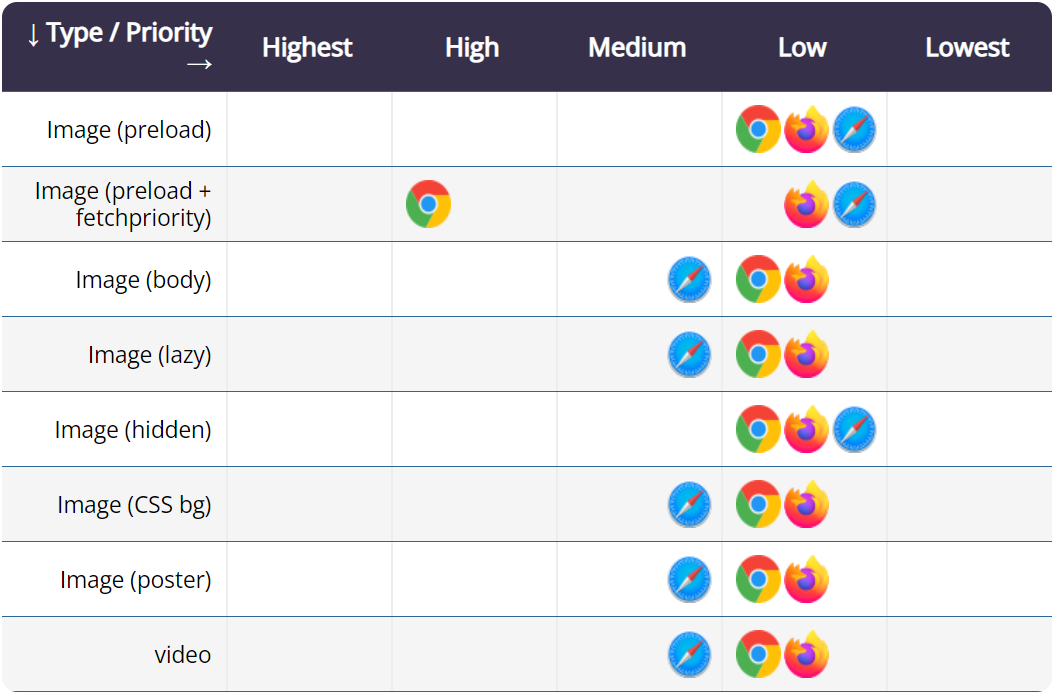Image resolution: width=1058 pixels, height=694 pixels.
Task: Click the Chrome icon in the video row
Action: click(x=758, y=655)
